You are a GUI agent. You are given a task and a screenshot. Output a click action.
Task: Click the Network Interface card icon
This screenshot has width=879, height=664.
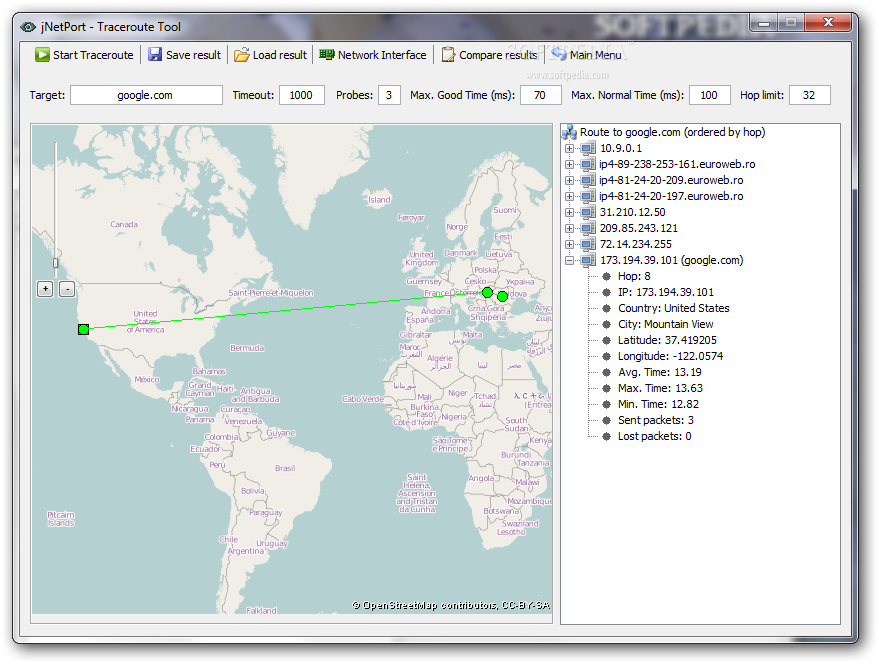pos(327,54)
